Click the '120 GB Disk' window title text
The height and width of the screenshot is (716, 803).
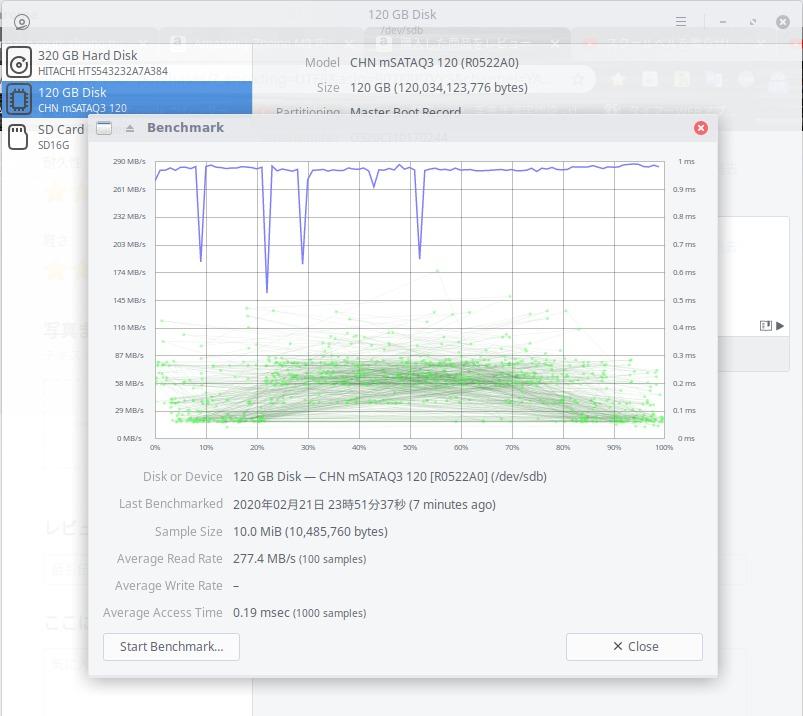402,15
